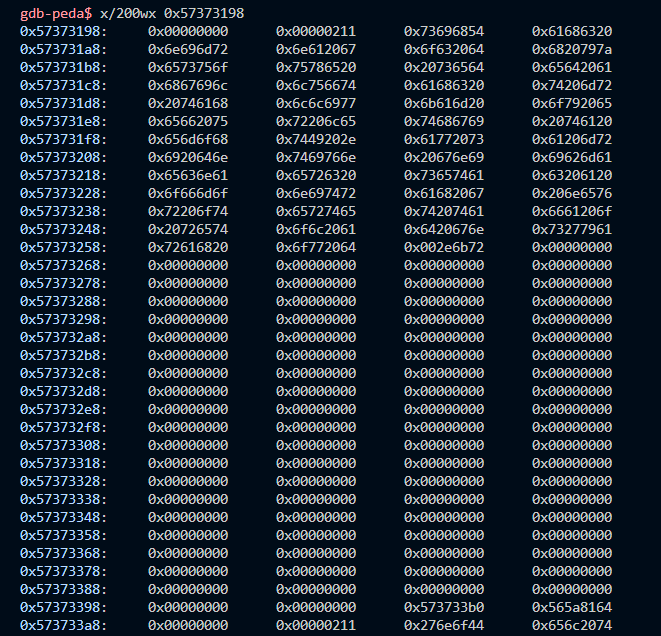This screenshot has width=661, height=636.
Task: Select value 0x656d6f68
Action: 188,140
